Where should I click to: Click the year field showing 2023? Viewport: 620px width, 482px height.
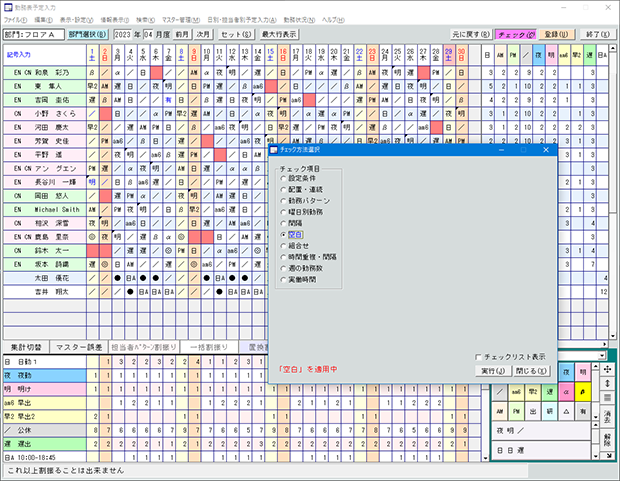(122, 34)
